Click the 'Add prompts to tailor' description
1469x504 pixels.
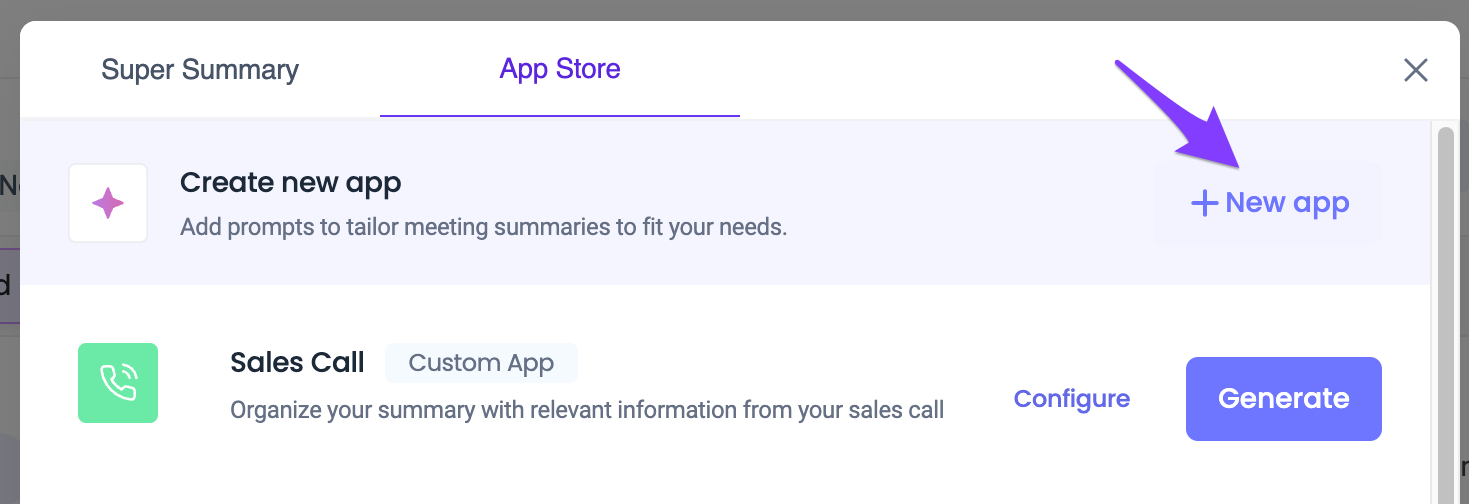click(484, 227)
